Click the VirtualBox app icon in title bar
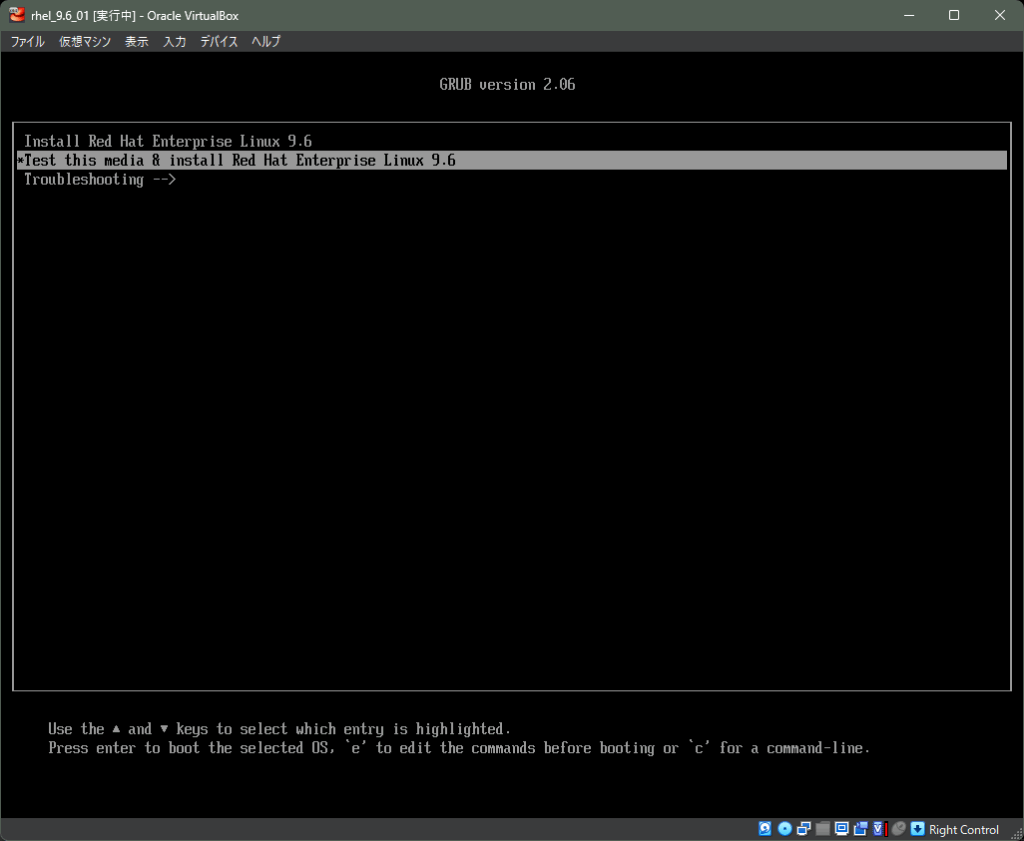1024x841 pixels. tap(17, 15)
